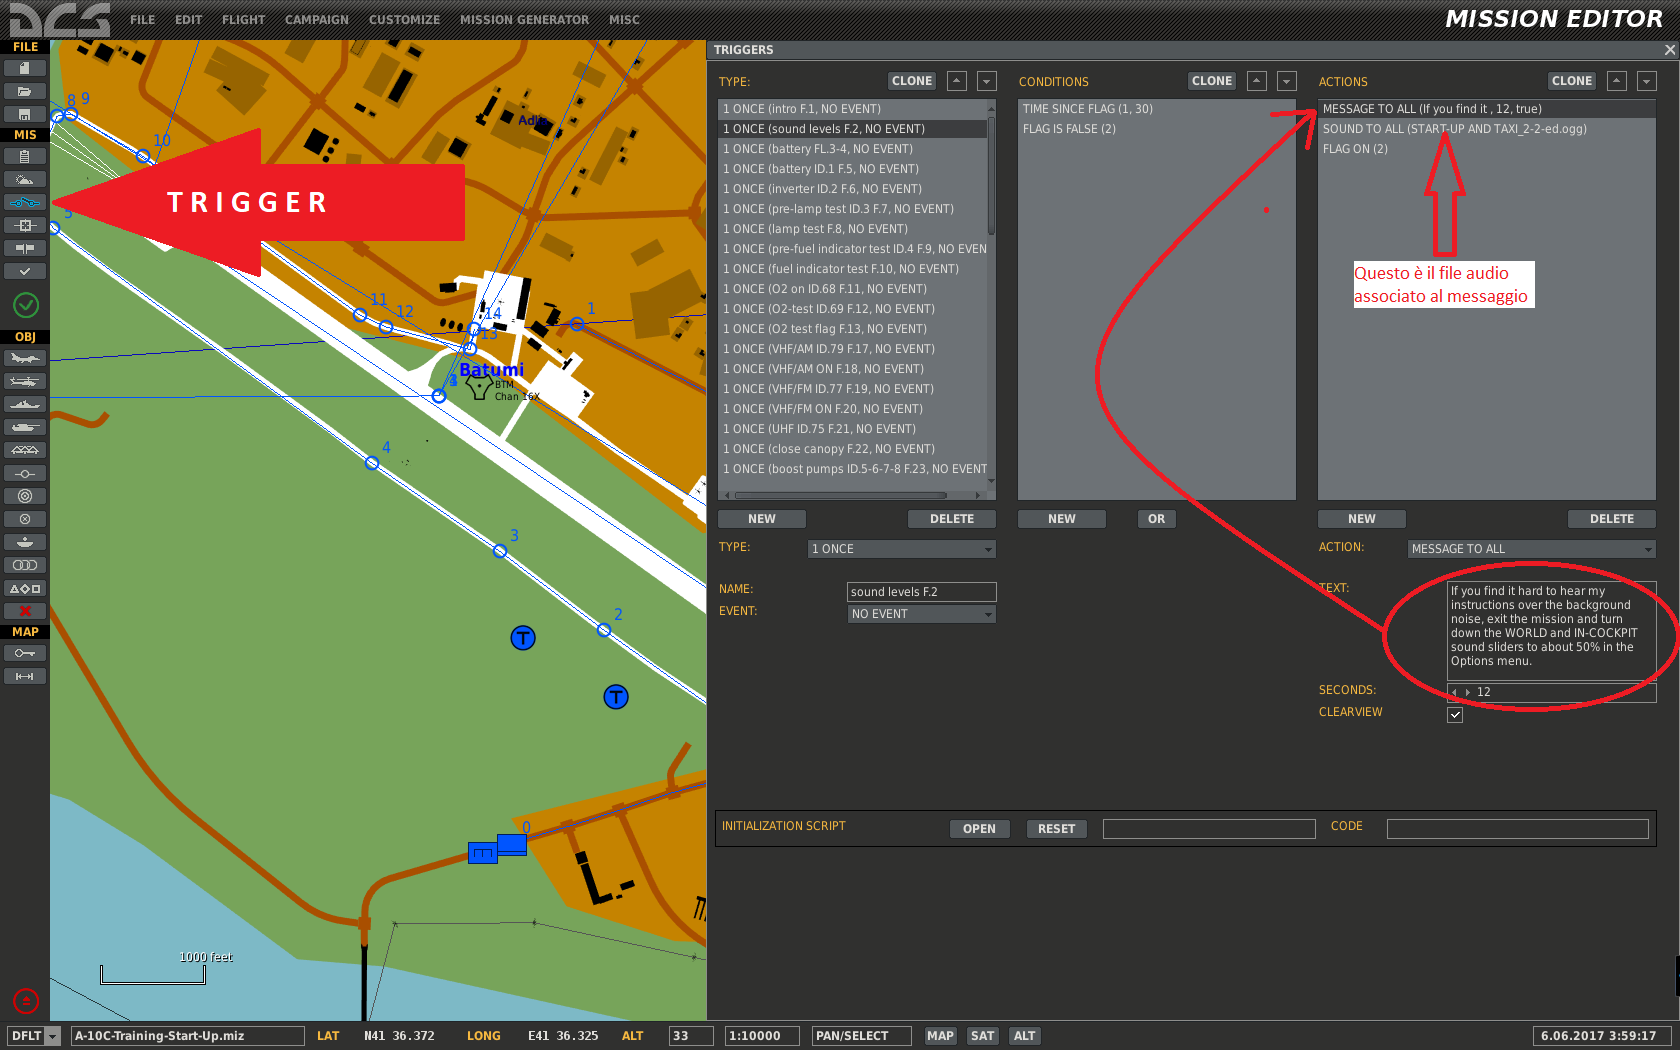The image size is (1680, 1050).
Task: Click the red X delete tool
Action: tap(25, 611)
